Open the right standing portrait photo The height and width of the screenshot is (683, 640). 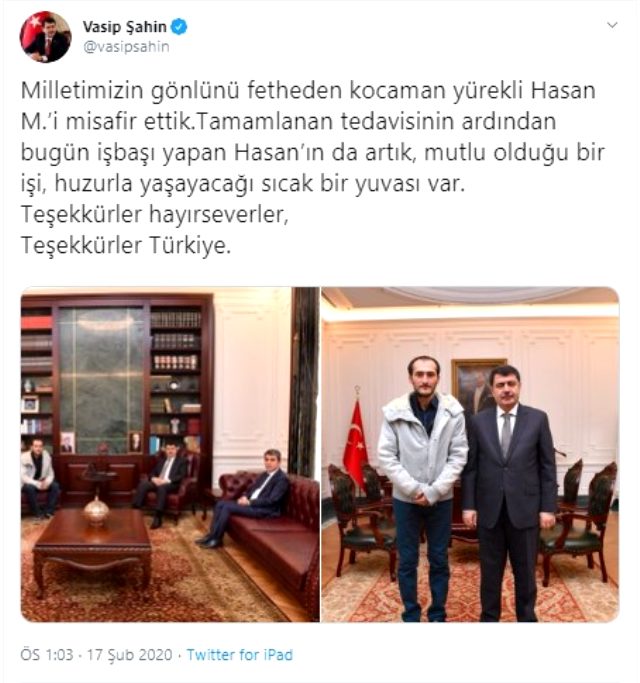tap(470, 454)
